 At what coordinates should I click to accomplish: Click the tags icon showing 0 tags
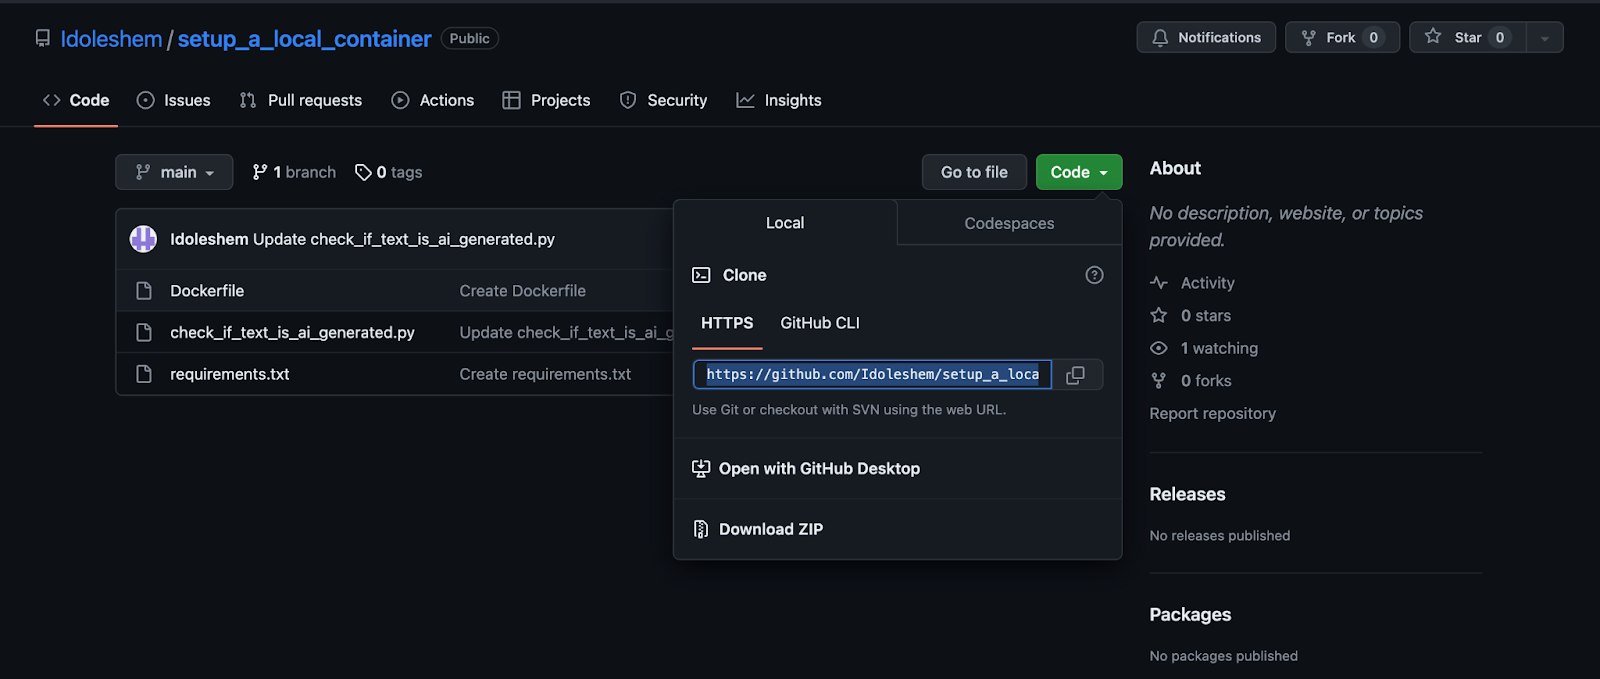(x=363, y=172)
